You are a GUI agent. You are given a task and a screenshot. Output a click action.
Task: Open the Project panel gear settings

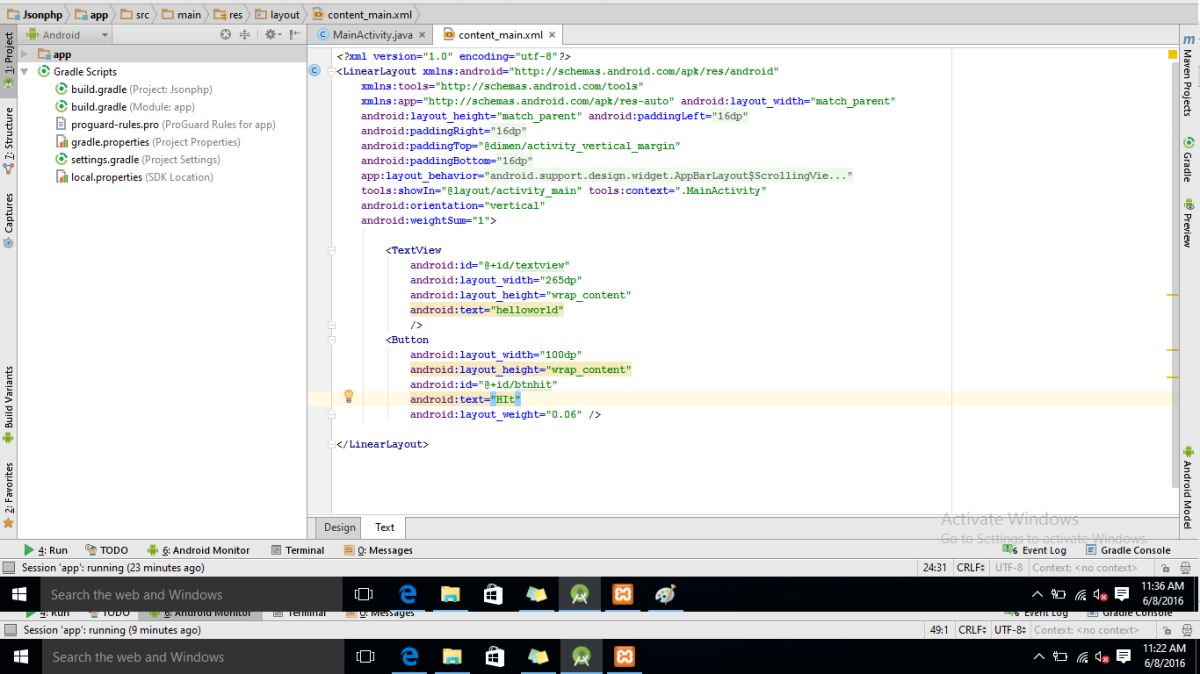pyautogui.click(x=271, y=34)
